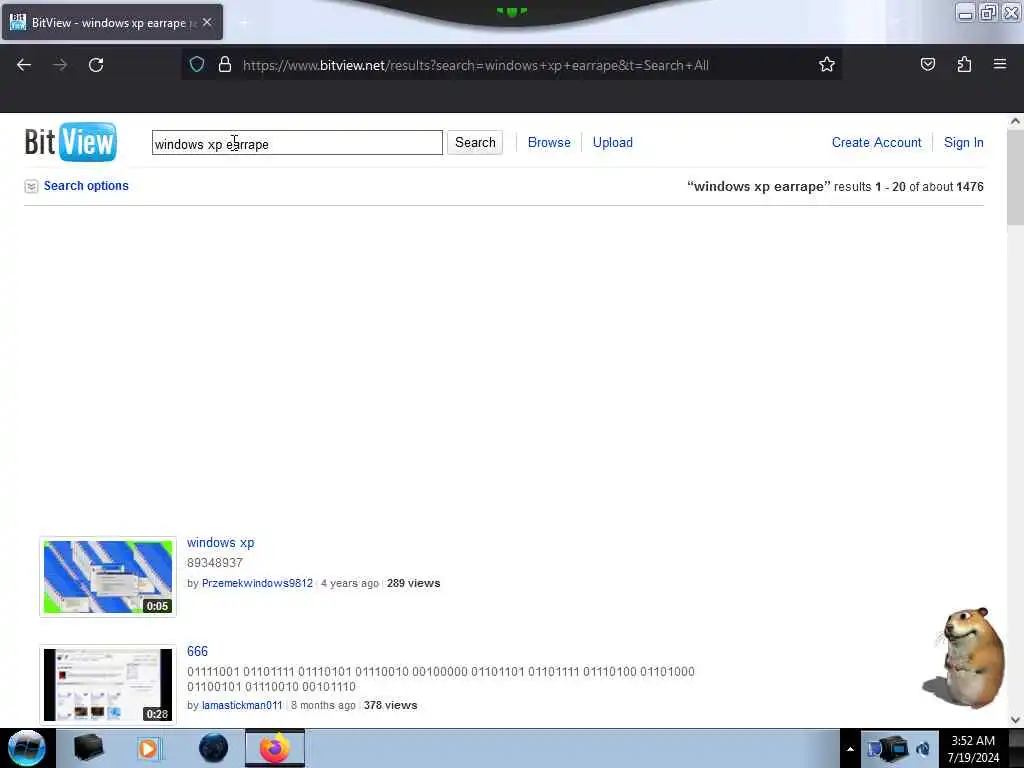Open the 666 video thumbnail
The image size is (1024, 768).
(x=108, y=685)
